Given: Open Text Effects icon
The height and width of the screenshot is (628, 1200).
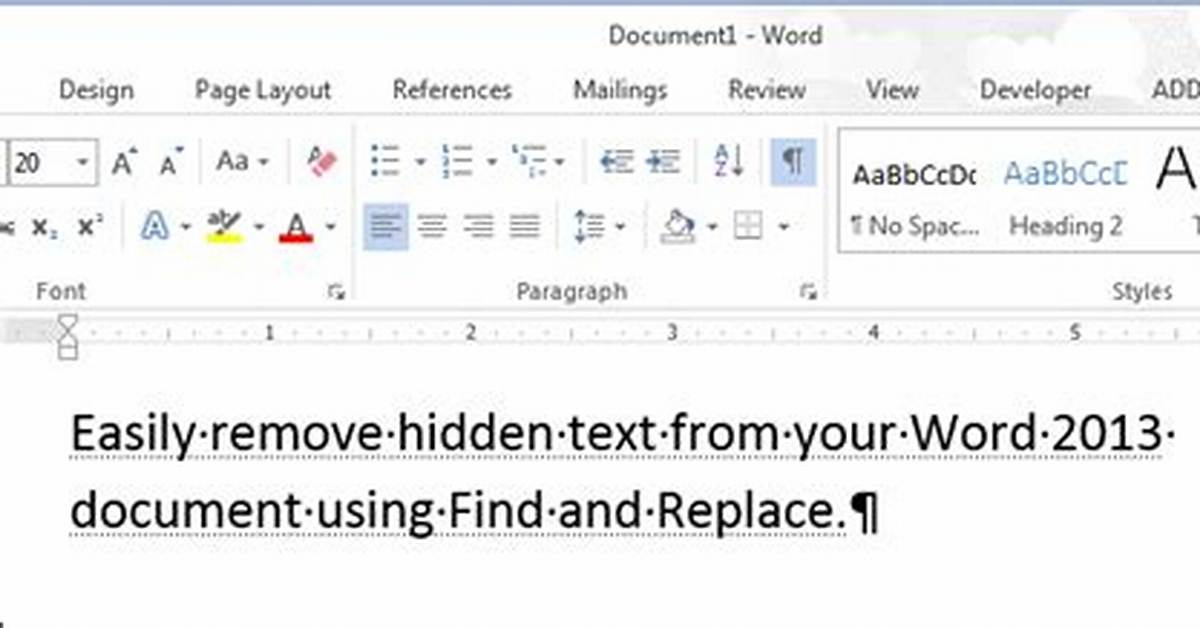Looking at the screenshot, I should point(154,227).
